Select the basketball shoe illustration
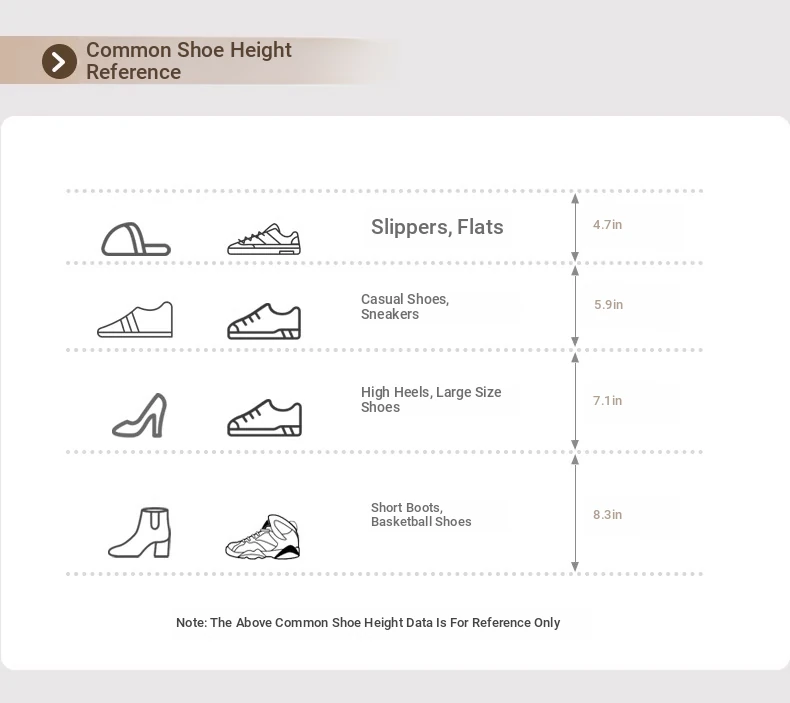 [x=262, y=537]
